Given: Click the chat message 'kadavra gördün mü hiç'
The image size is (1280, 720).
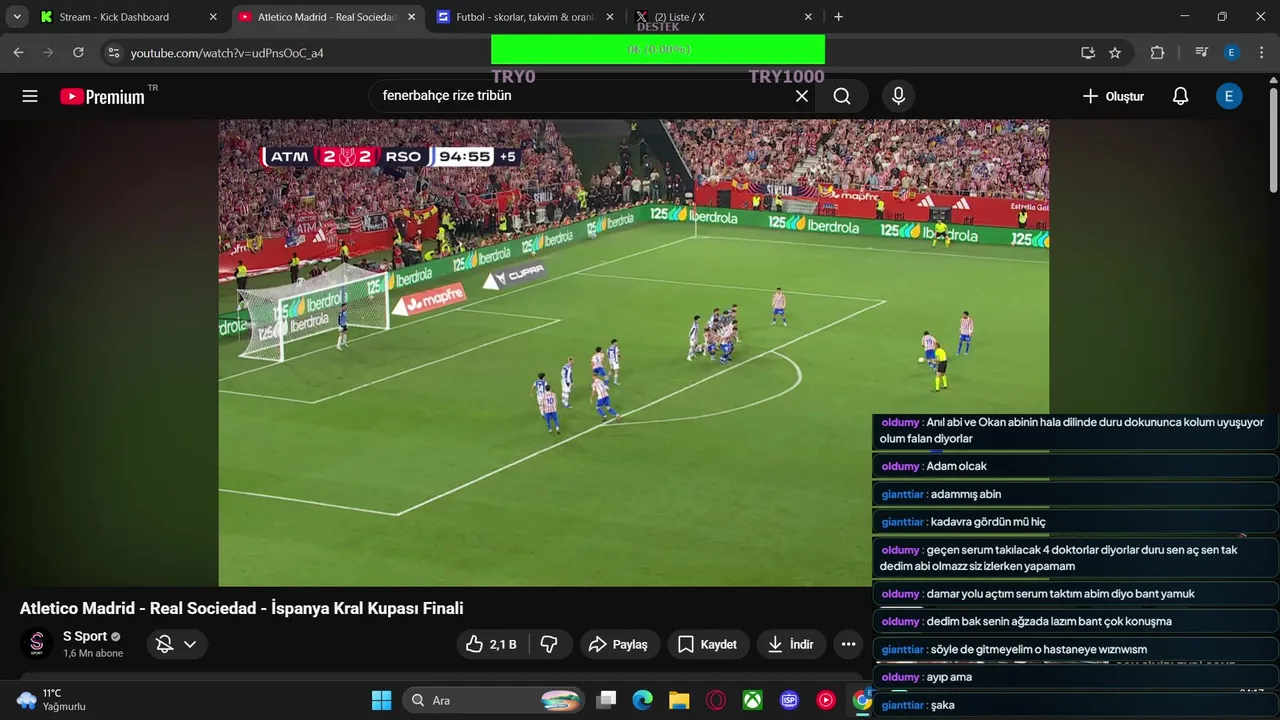Looking at the screenshot, I should tap(988, 522).
